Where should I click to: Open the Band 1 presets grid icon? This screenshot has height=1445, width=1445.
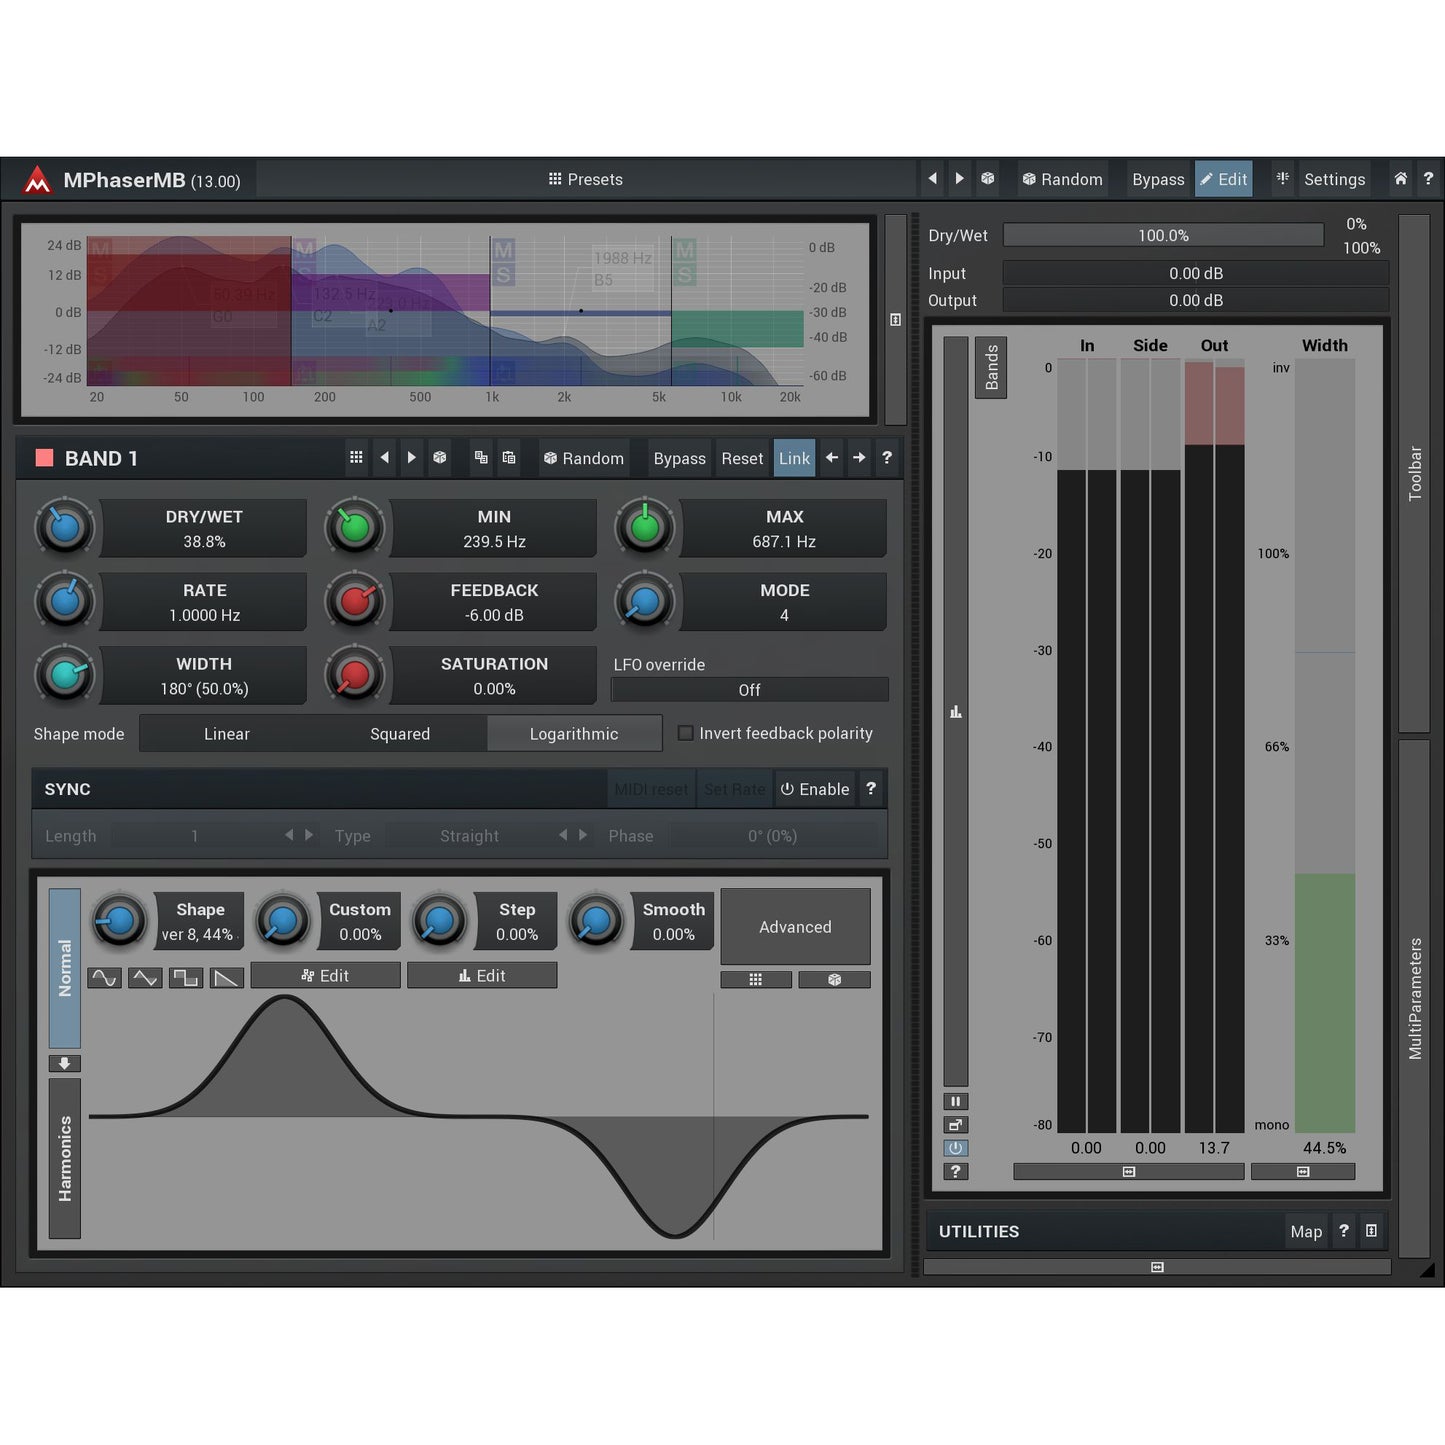356,458
